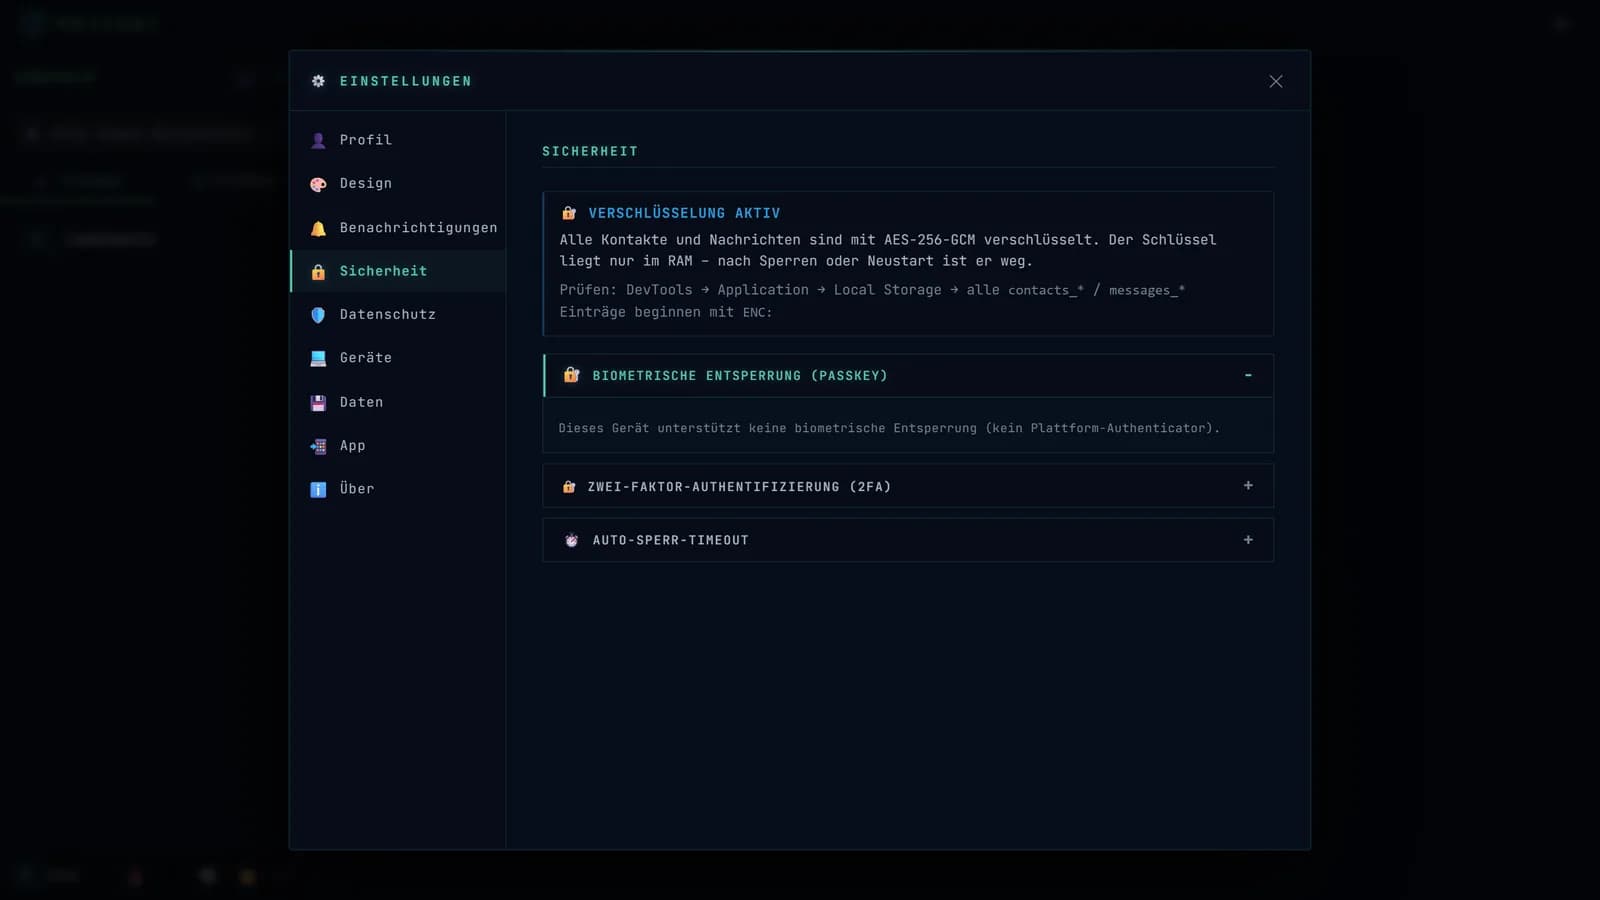This screenshot has width=1600, height=900.
Task: Click the "SICHERHEIT" heading in the content panel
Action: (590, 151)
